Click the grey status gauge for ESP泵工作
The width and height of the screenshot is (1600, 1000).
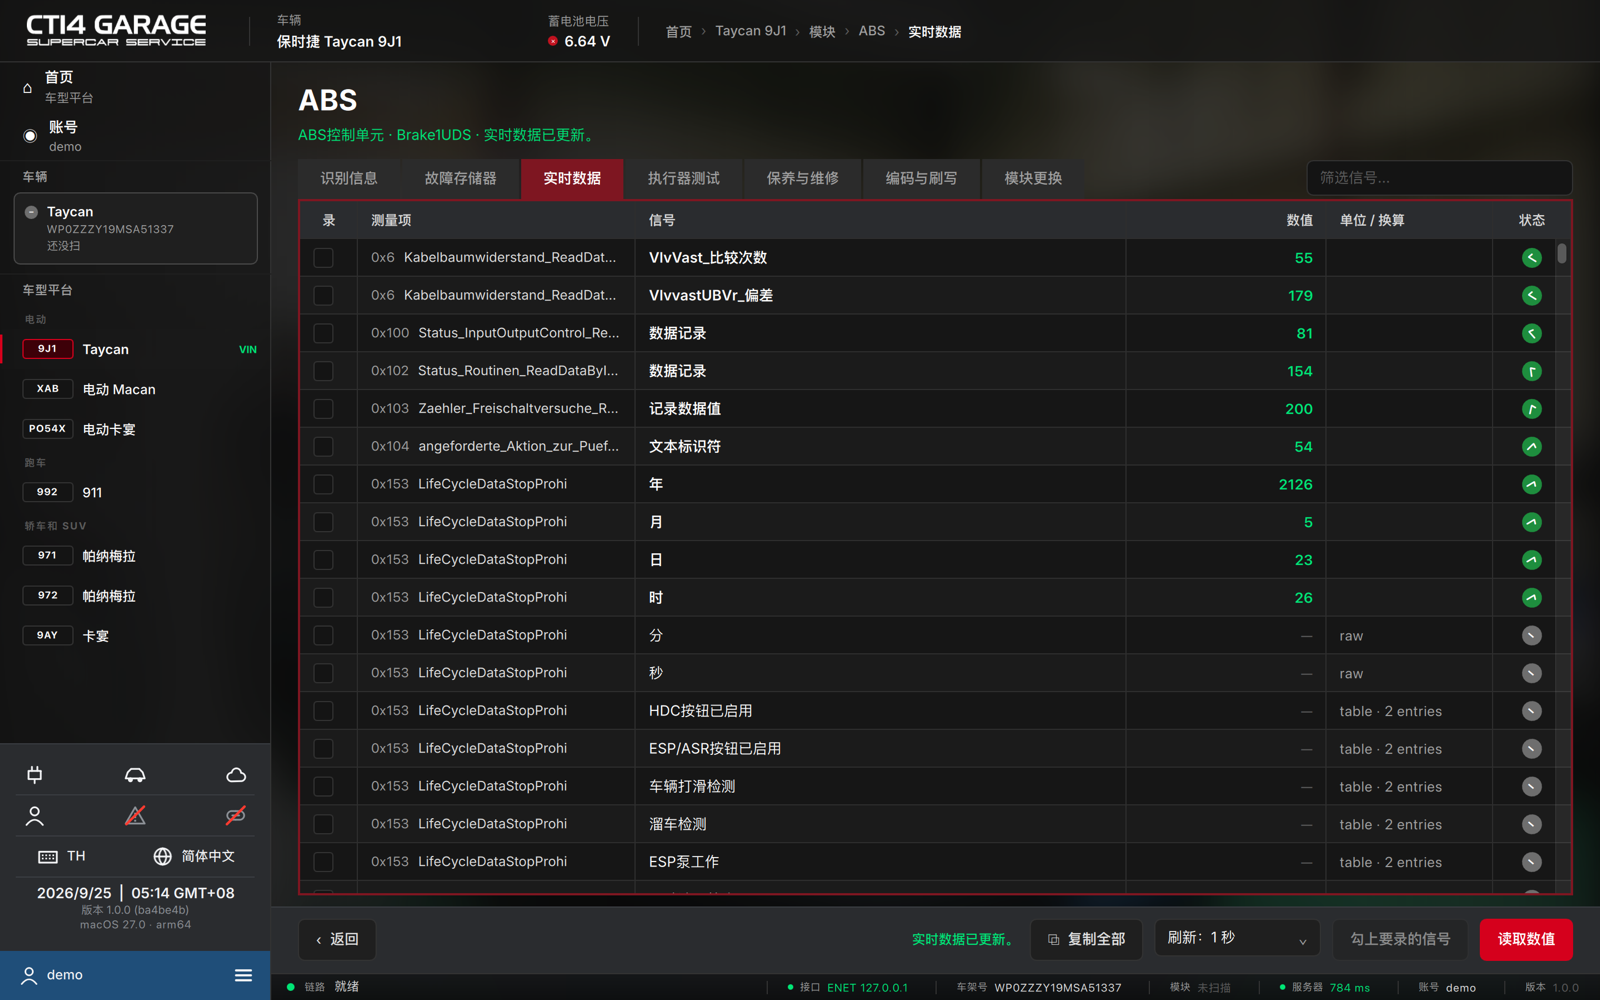(1531, 862)
